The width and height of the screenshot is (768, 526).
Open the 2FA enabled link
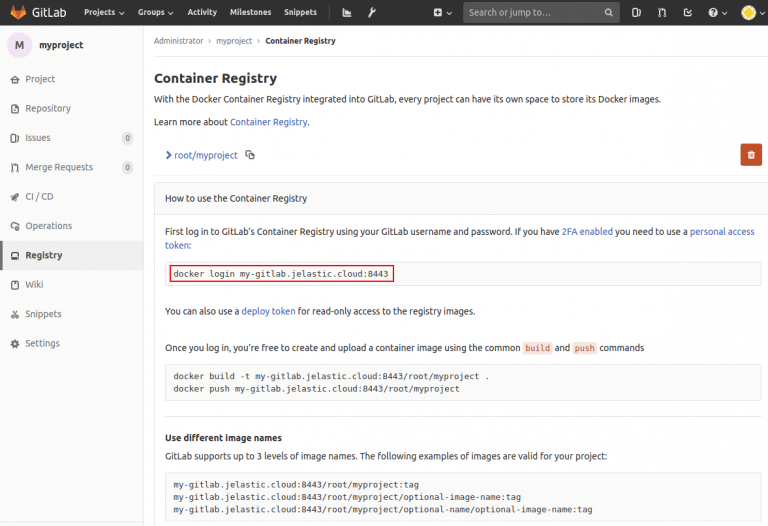point(587,232)
